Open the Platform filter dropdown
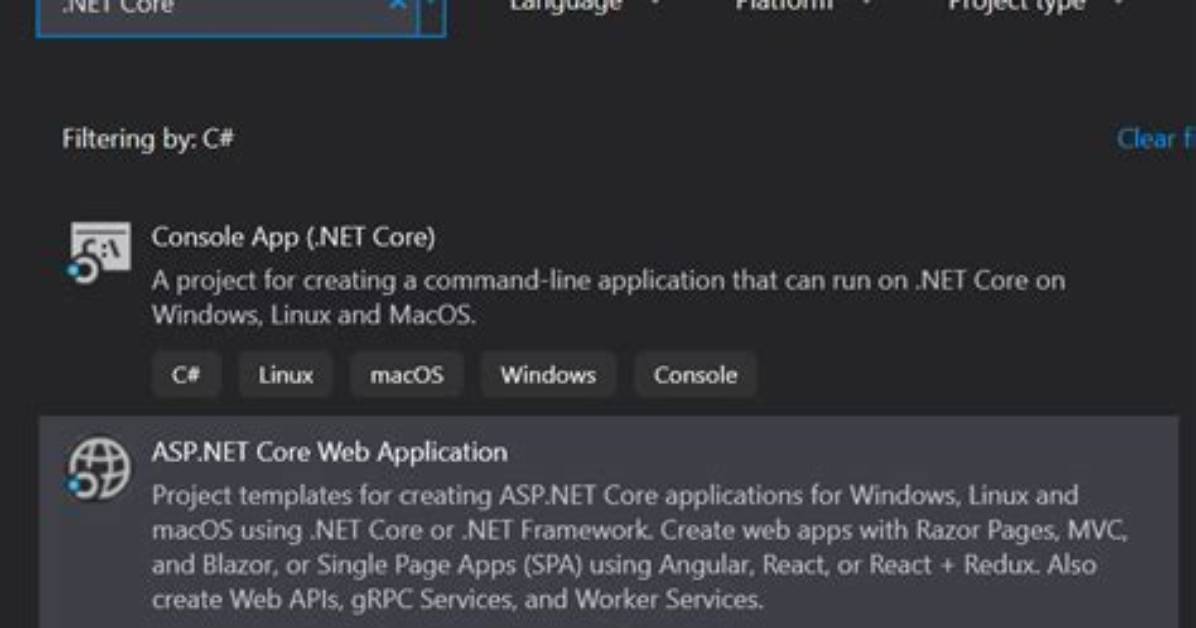This screenshot has width=1196, height=628. coord(804,6)
